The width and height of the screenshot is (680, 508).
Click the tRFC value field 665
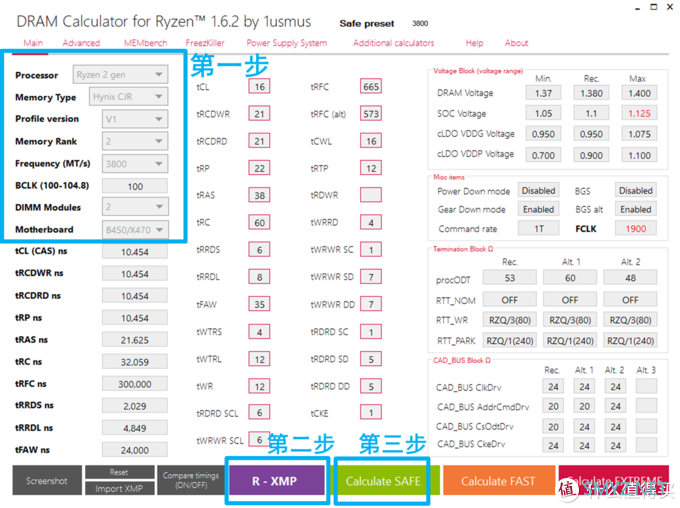371,86
